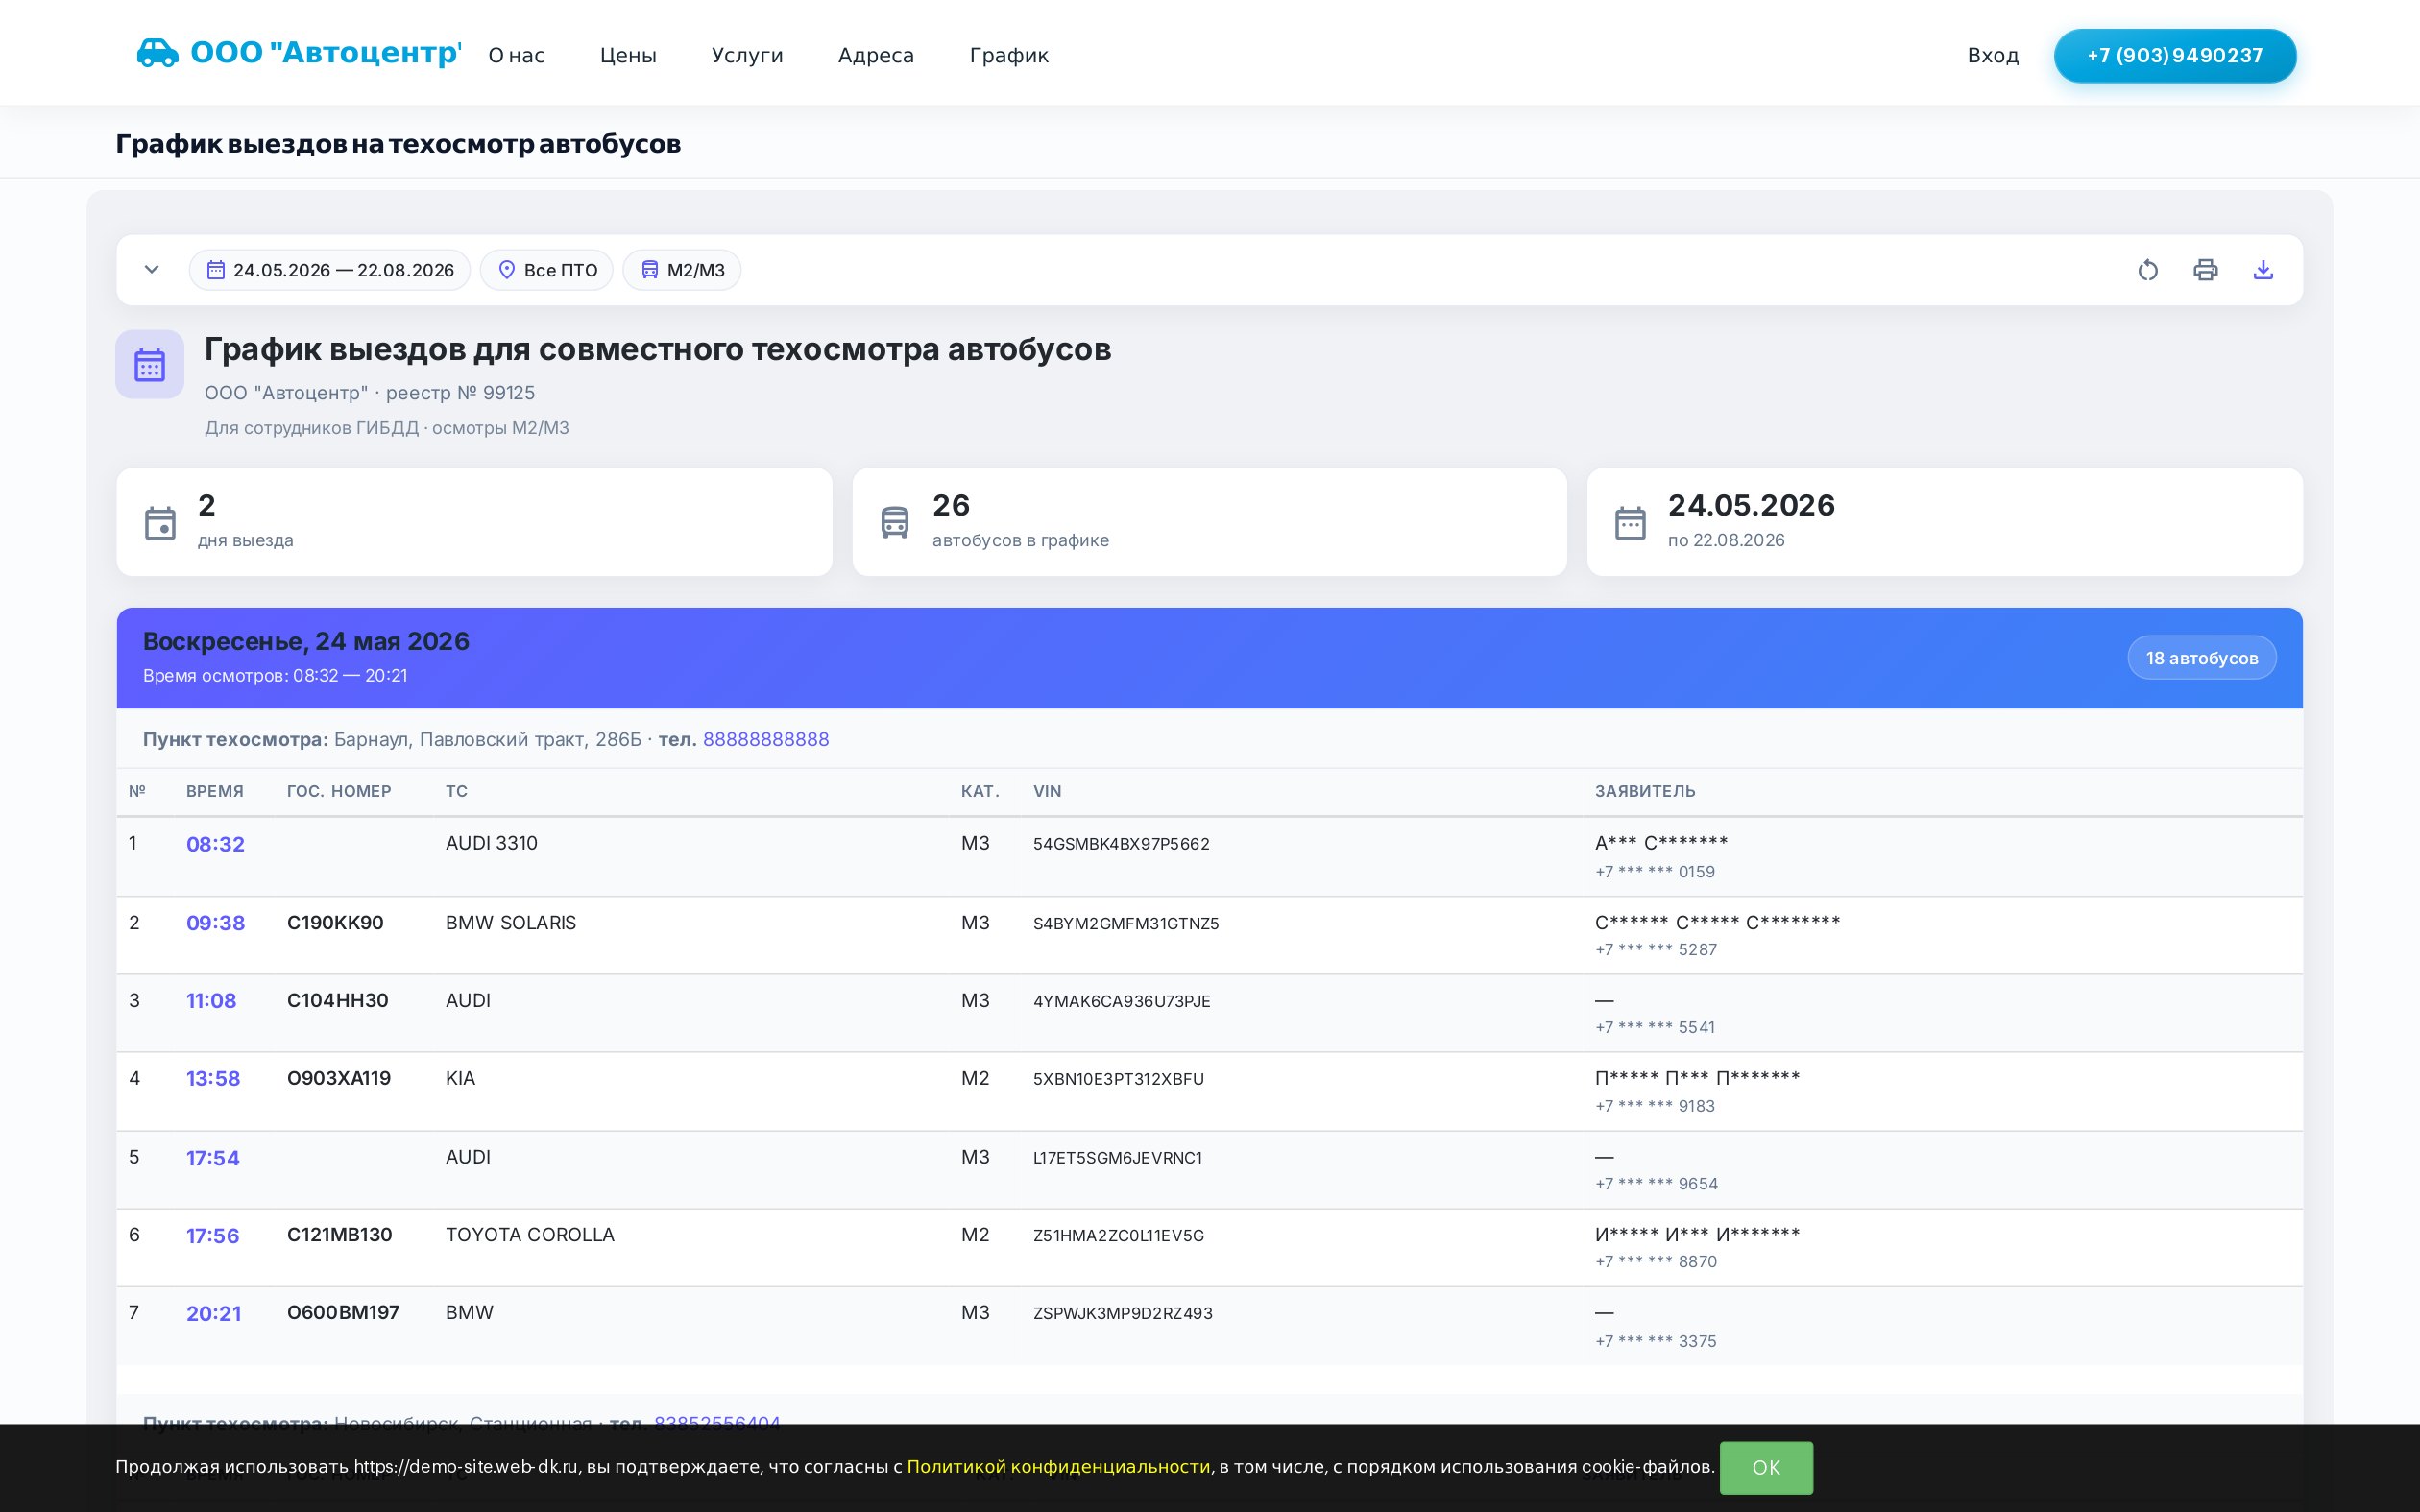This screenshot has width=2420, height=1512.
Task: Click plate number С104НН30
Action: pos(337,1001)
